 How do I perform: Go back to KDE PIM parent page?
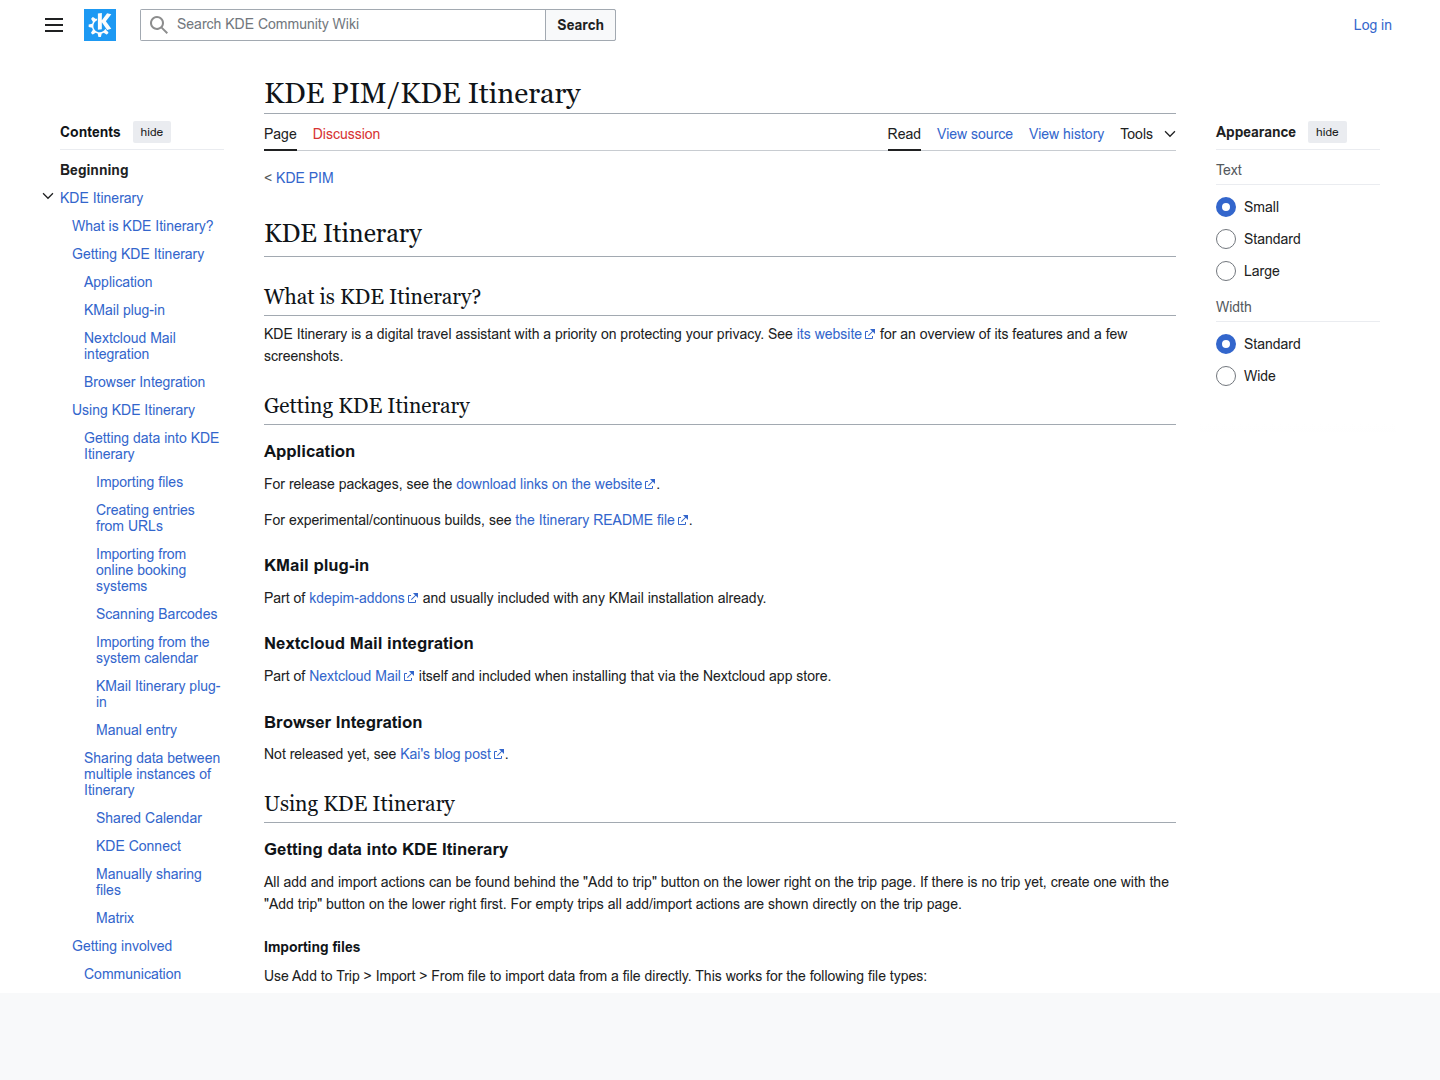click(305, 178)
